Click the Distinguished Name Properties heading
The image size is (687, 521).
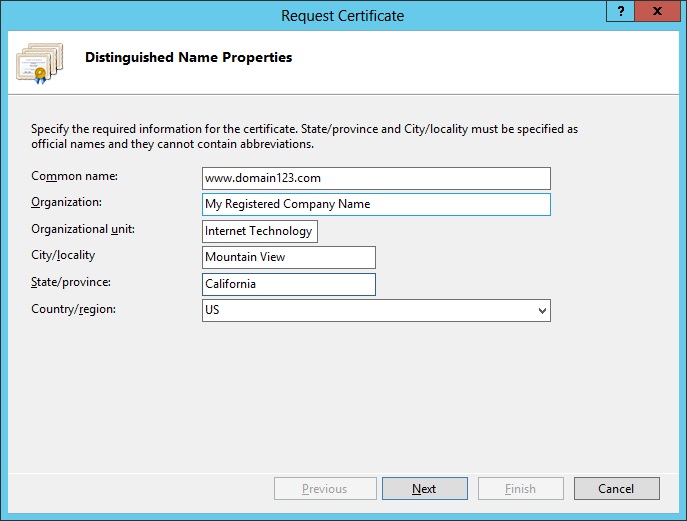tap(188, 58)
